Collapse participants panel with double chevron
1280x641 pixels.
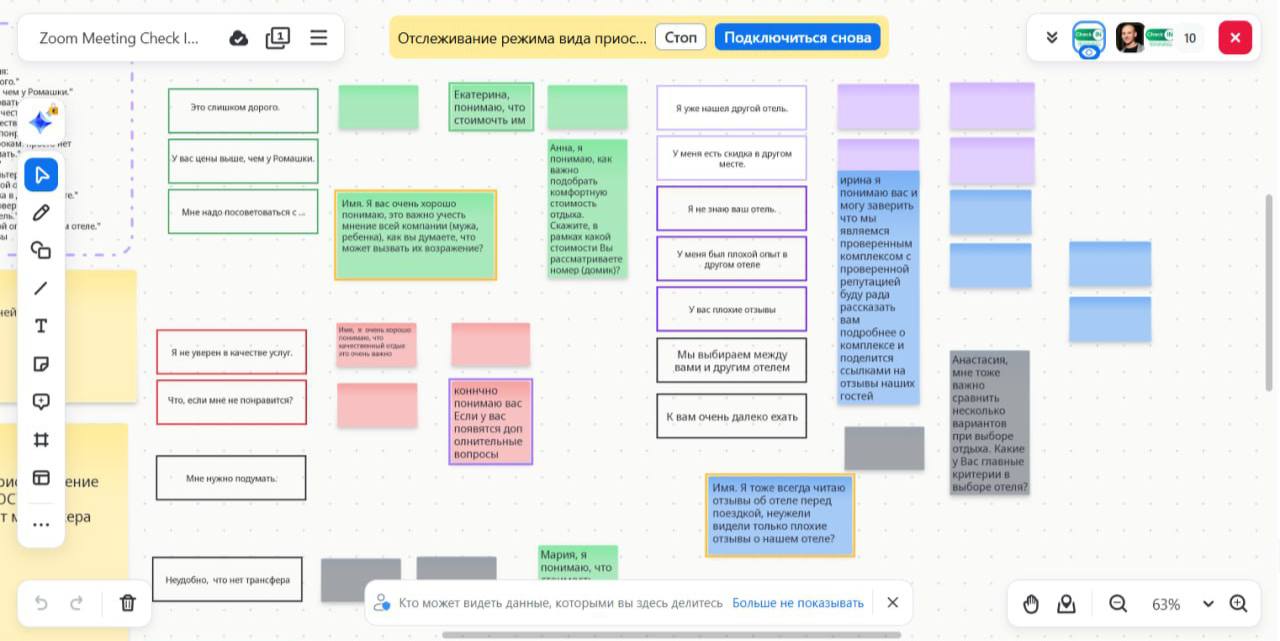click(1052, 38)
